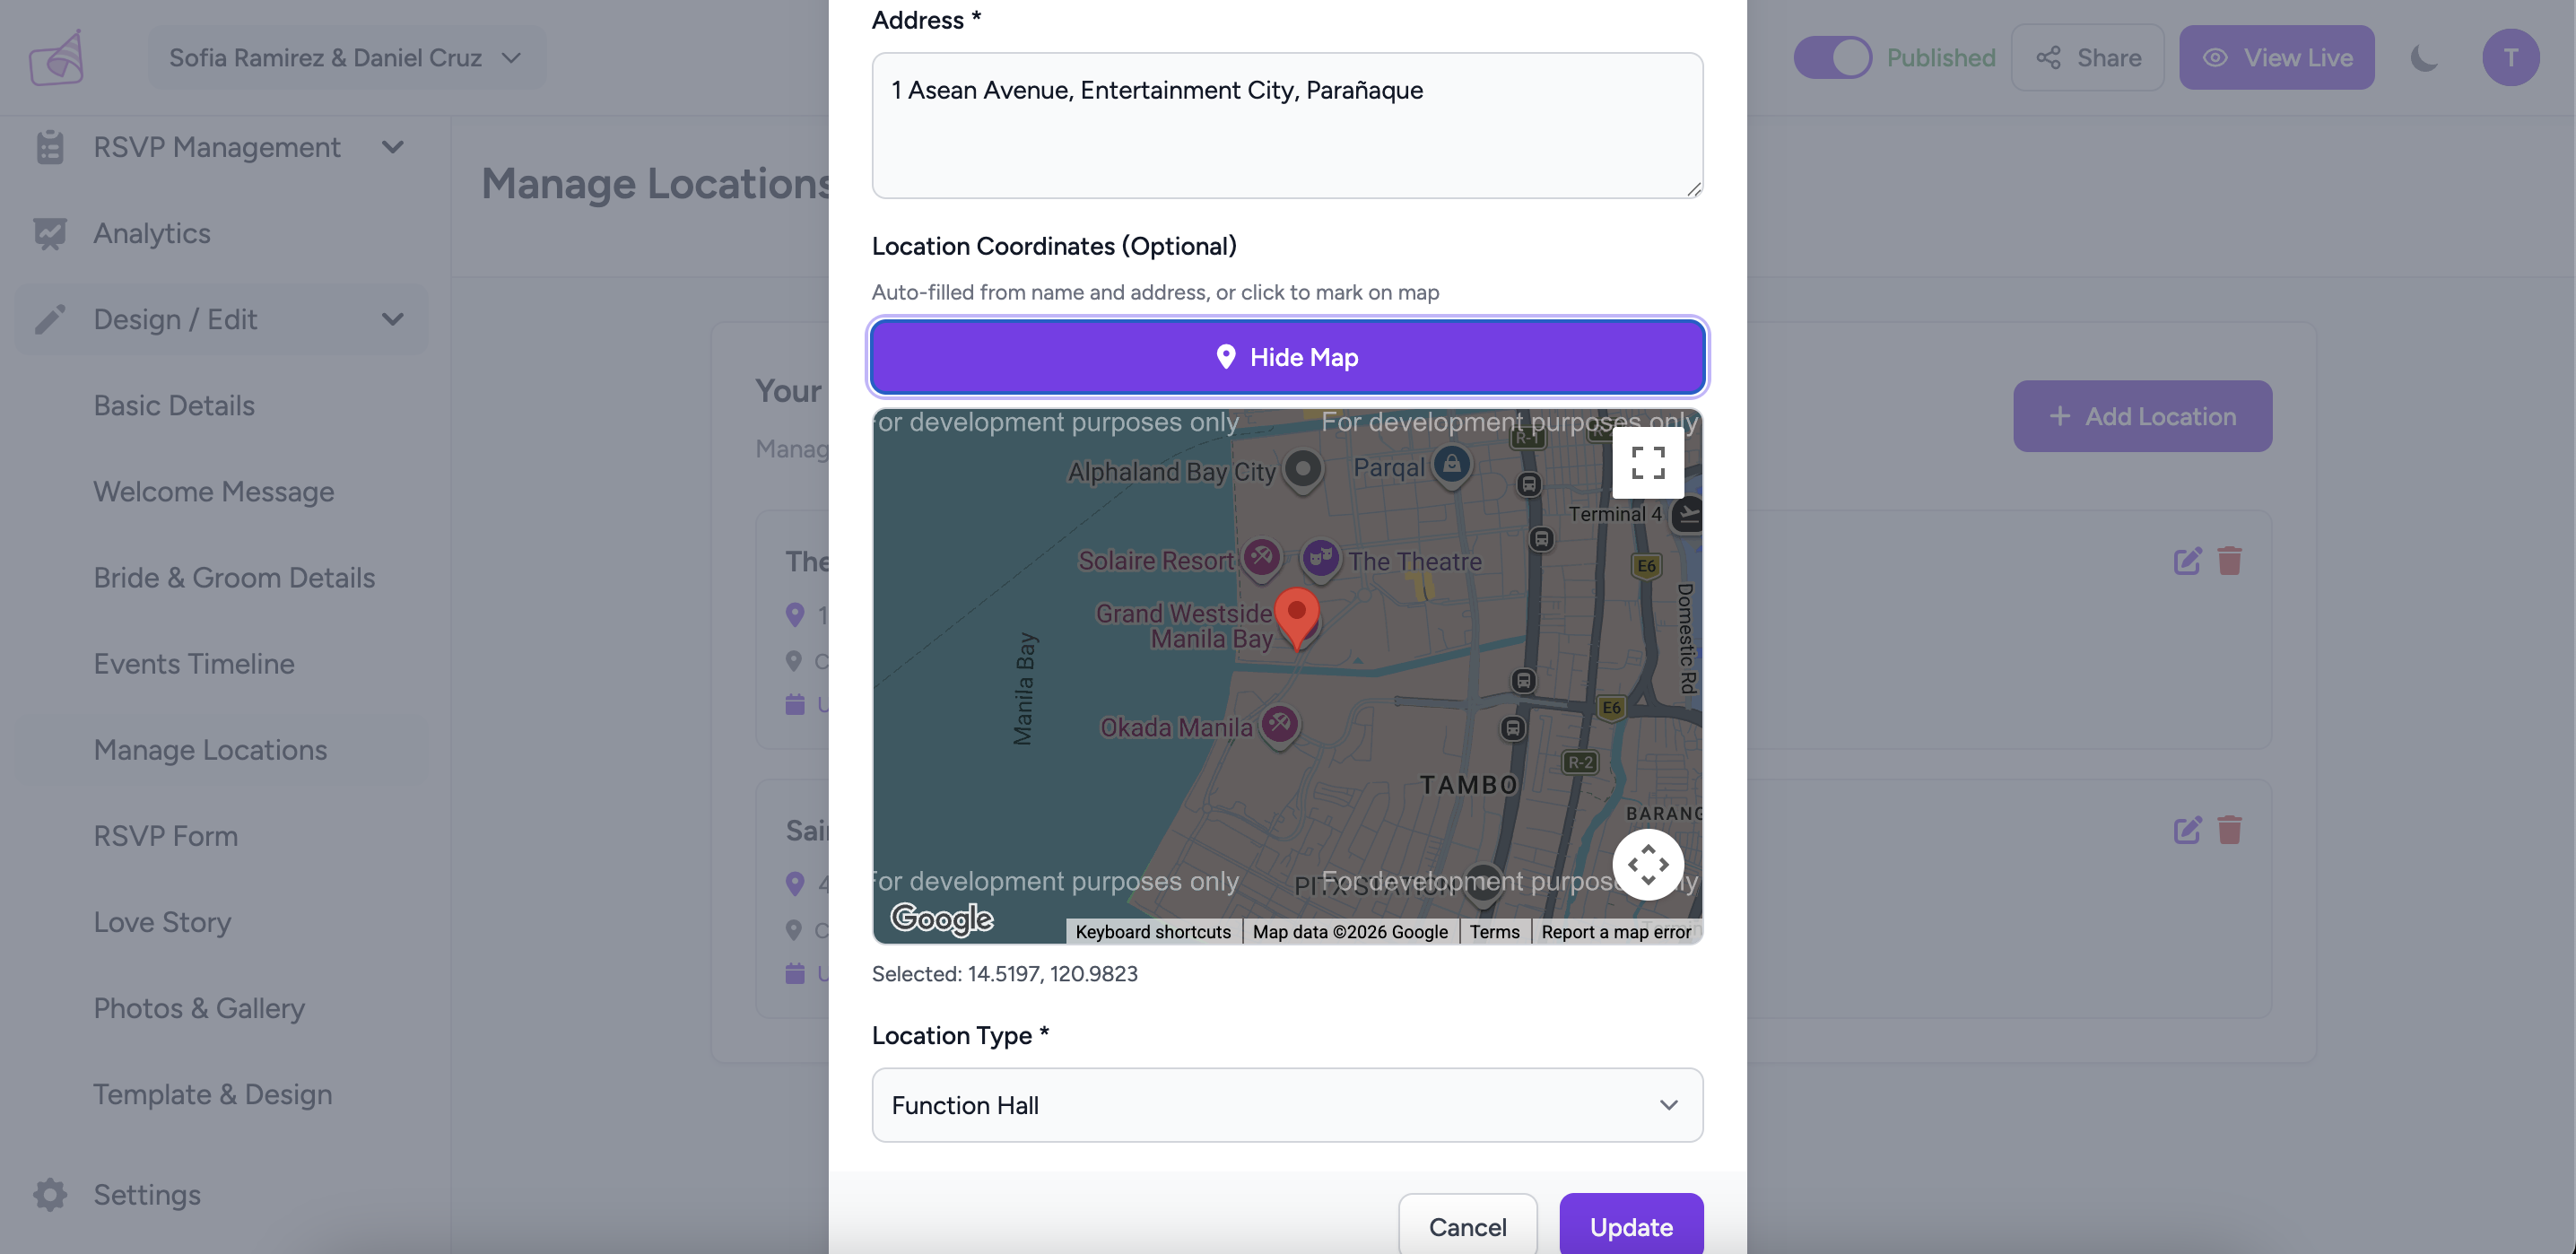Image resolution: width=2576 pixels, height=1254 pixels.
Task: Select the Alphaland Bay City marker
Action: (x=1303, y=468)
